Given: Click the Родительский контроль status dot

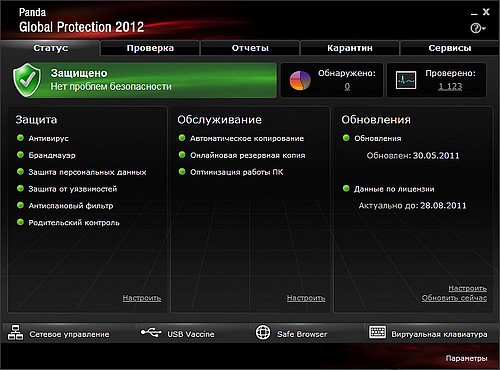Looking at the screenshot, I should pos(20,222).
